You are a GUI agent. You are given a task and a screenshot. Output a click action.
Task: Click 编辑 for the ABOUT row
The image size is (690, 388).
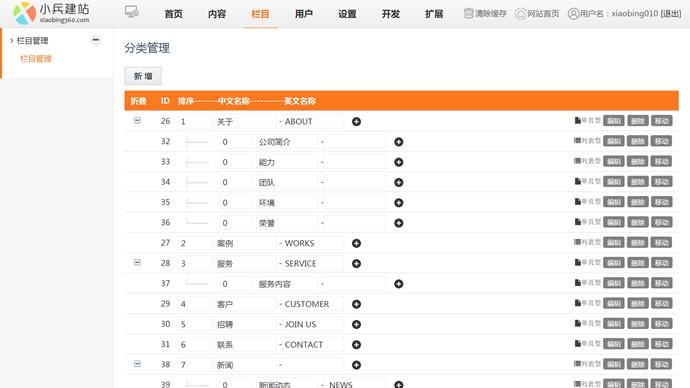(614, 121)
